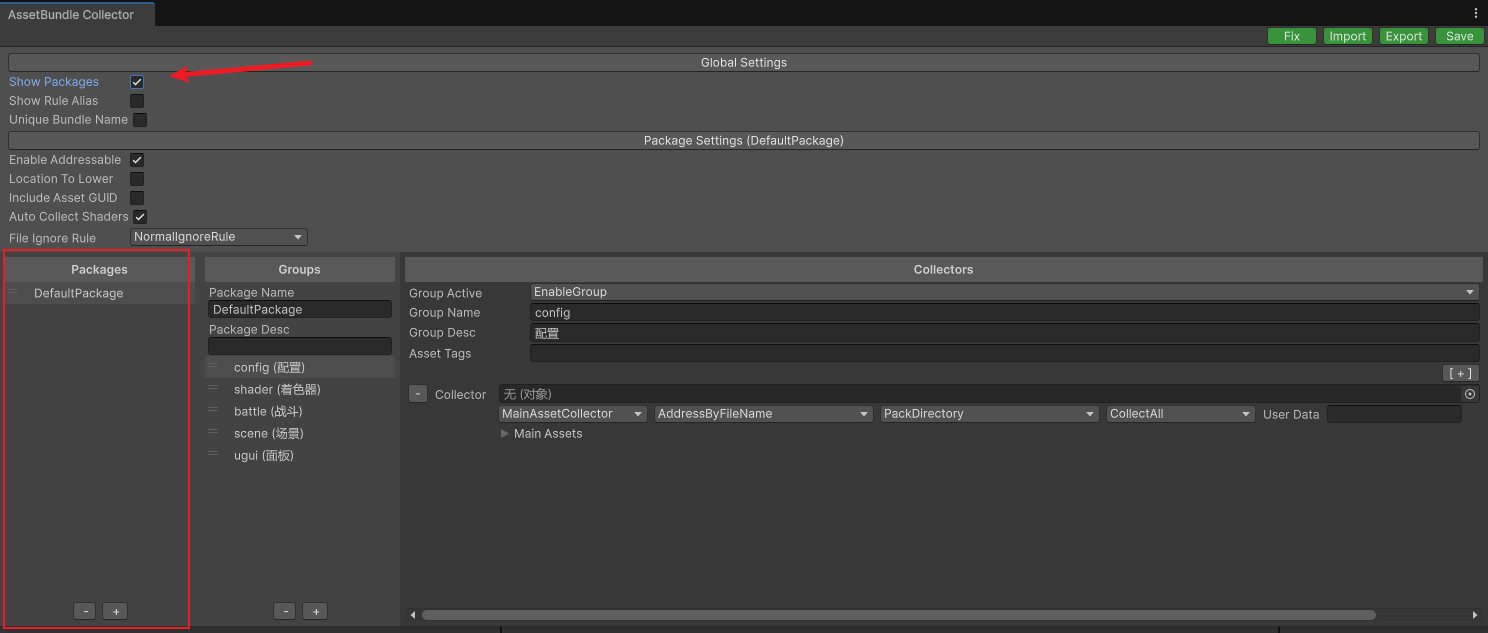Viewport: 1488px width, 633px height.
Task: Select DefaultPackage in Packages list
Action: coord(98,293)
